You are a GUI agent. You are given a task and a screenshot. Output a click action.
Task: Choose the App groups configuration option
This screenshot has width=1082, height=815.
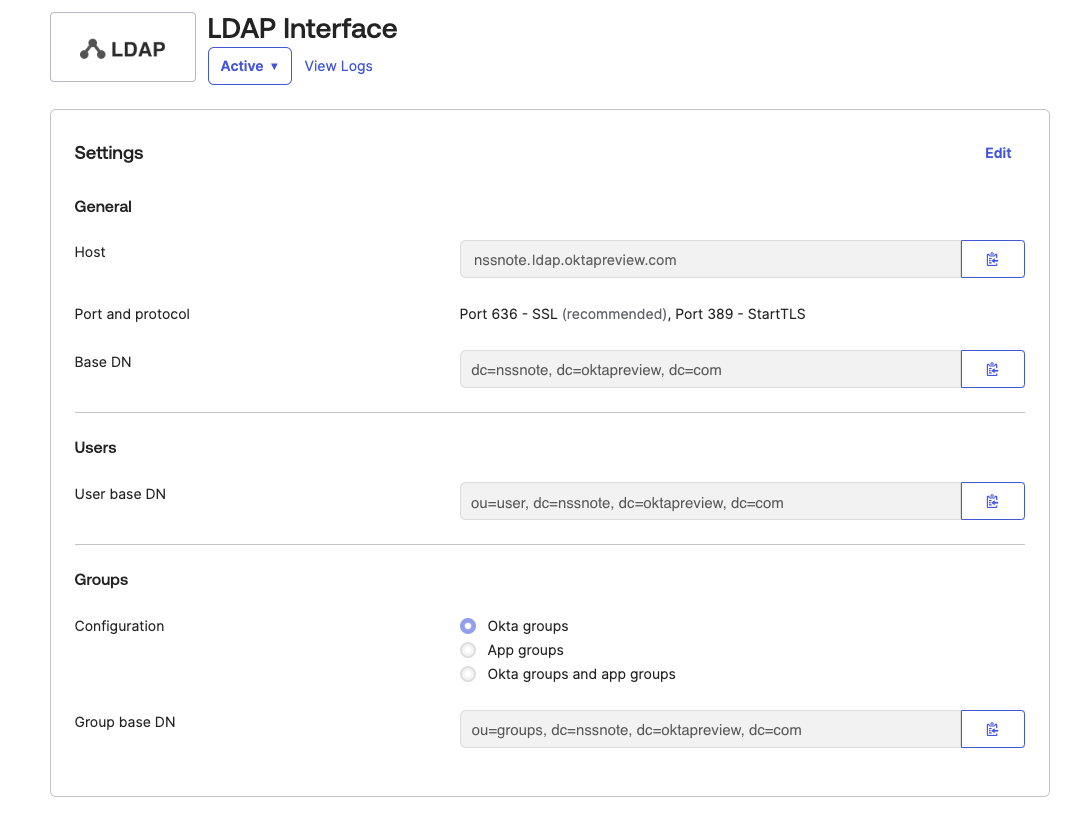[x=467, y=649]
